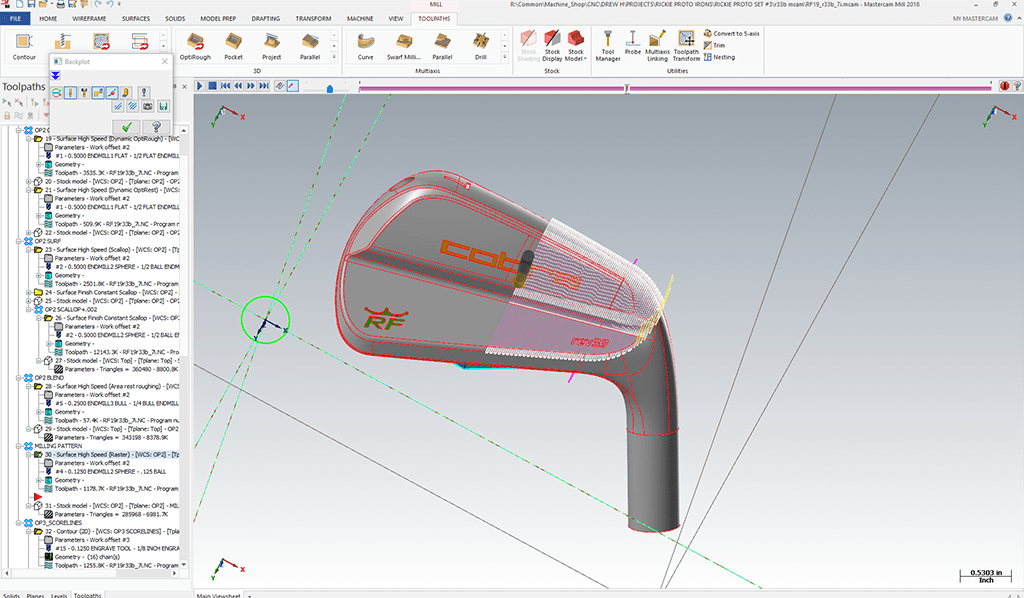
Task: Expand the Multiaxis toolpath gallery
Action: point(504,57)
